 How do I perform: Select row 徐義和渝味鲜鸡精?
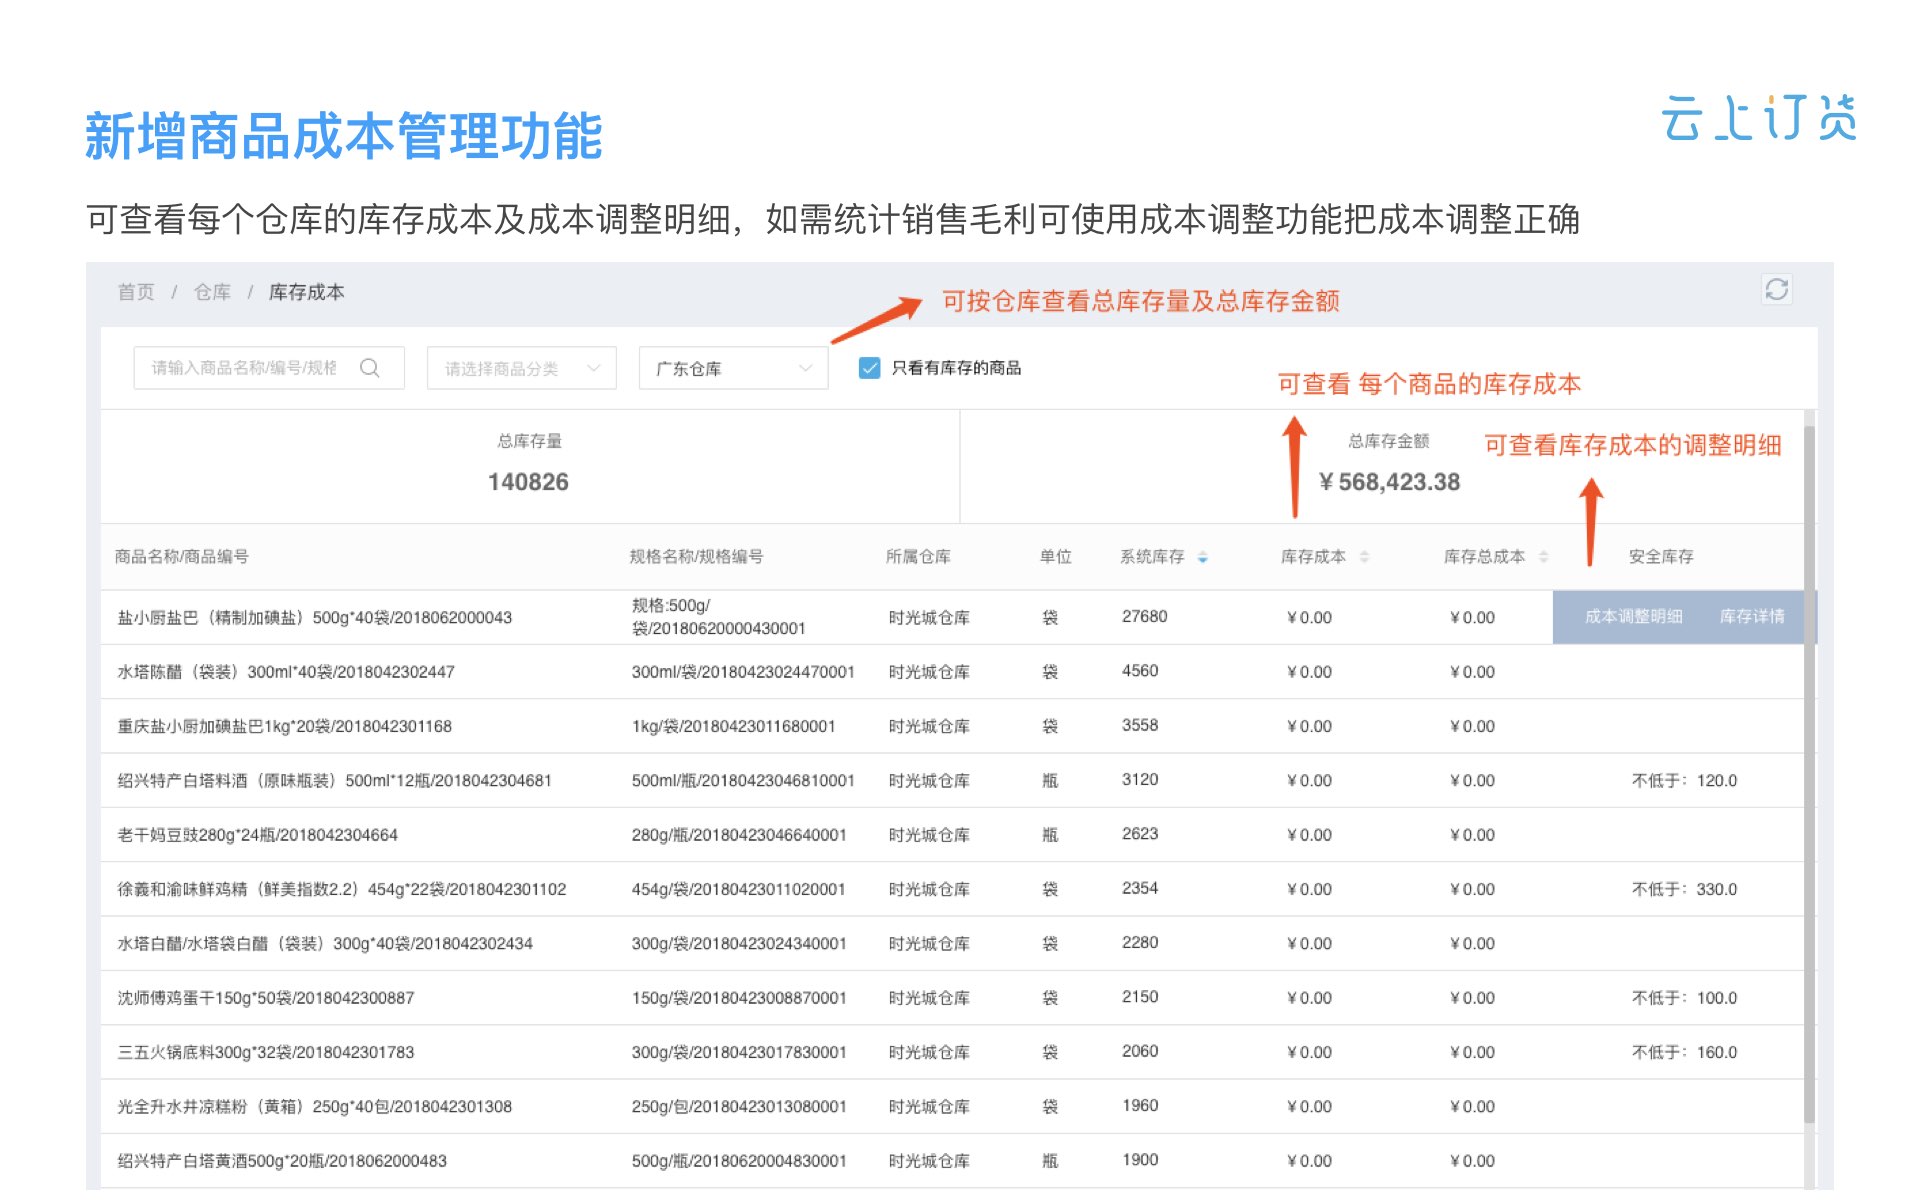click(952, 889)
